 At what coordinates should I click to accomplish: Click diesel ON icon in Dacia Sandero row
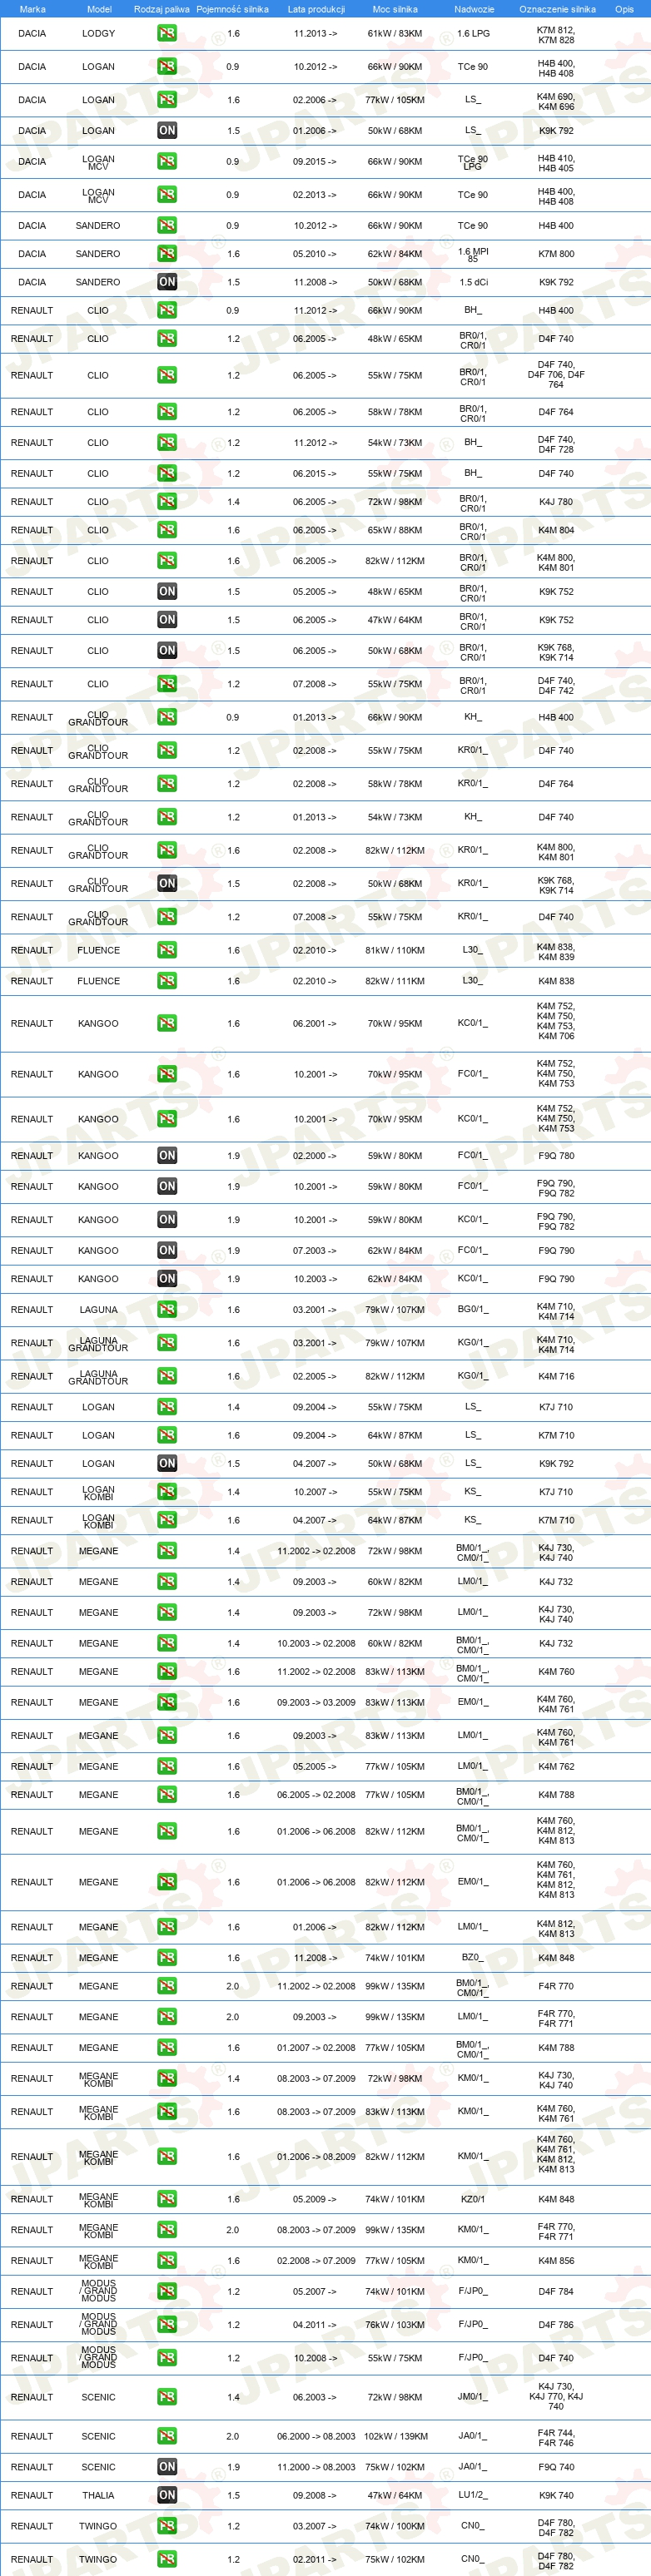point(167,282)
